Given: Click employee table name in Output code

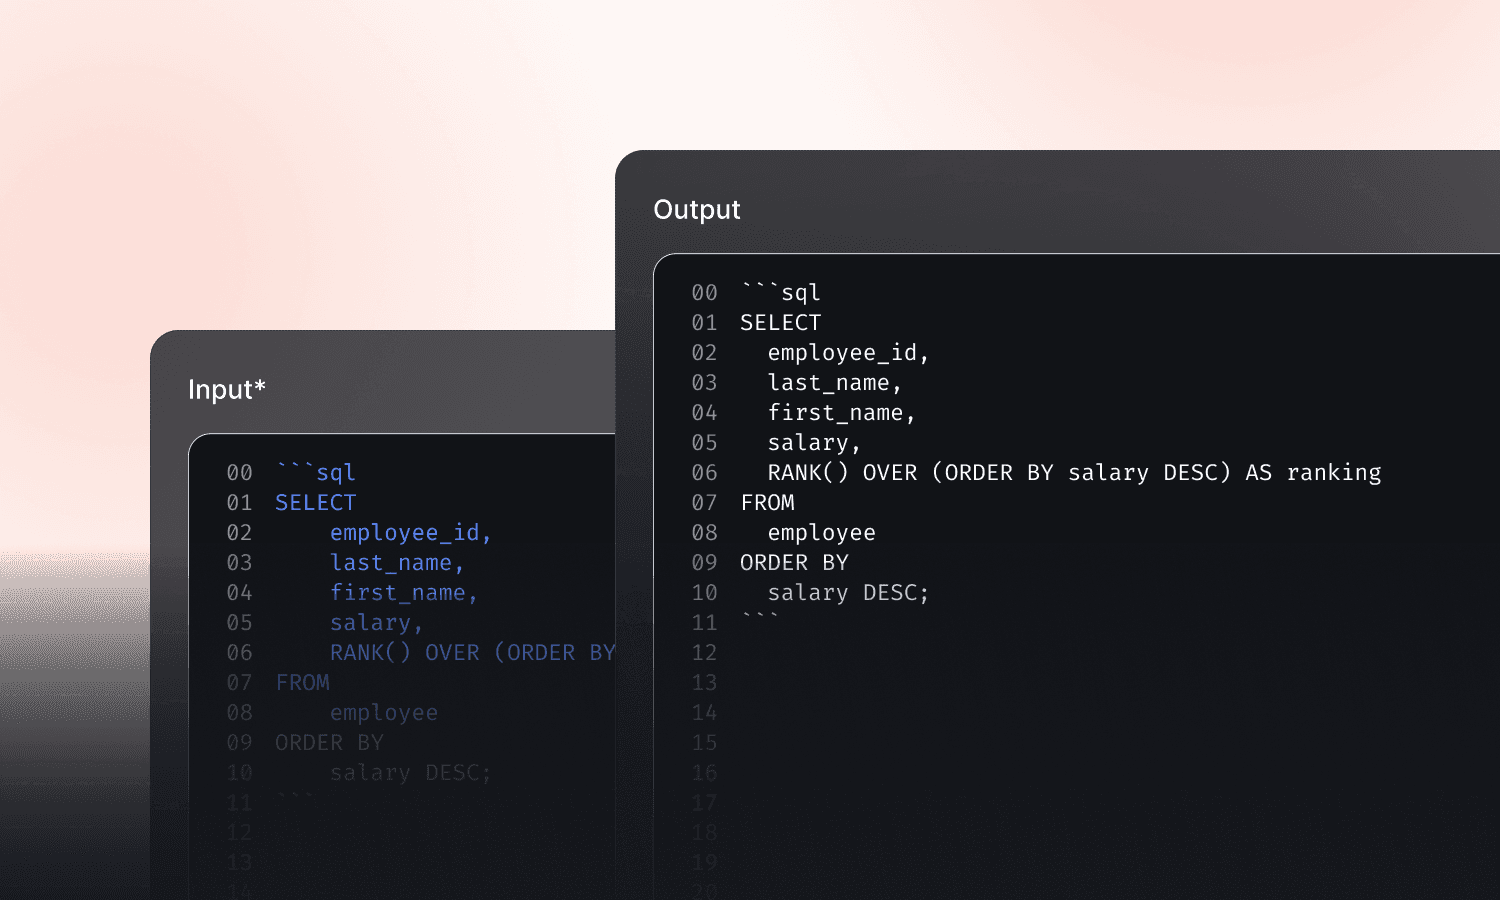Looking at the screenshot, I should [821, 532].
